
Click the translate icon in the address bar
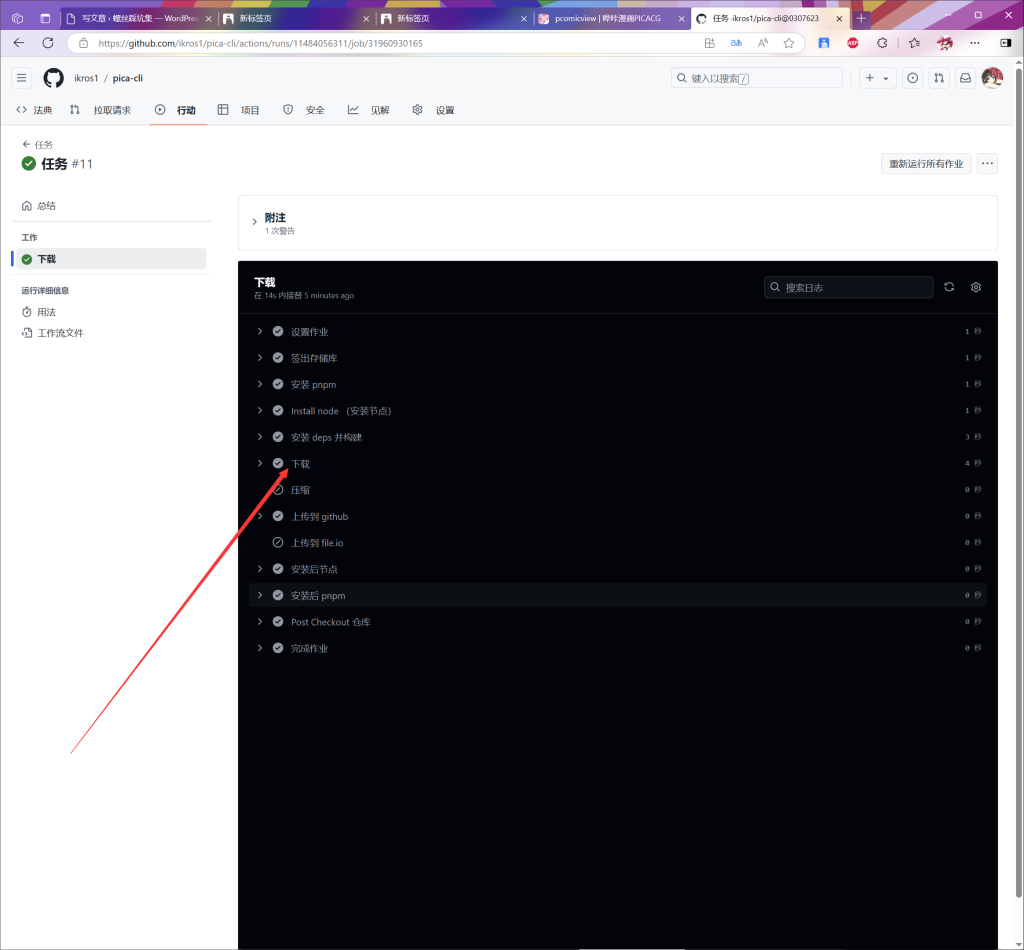(x=736, y=43)
